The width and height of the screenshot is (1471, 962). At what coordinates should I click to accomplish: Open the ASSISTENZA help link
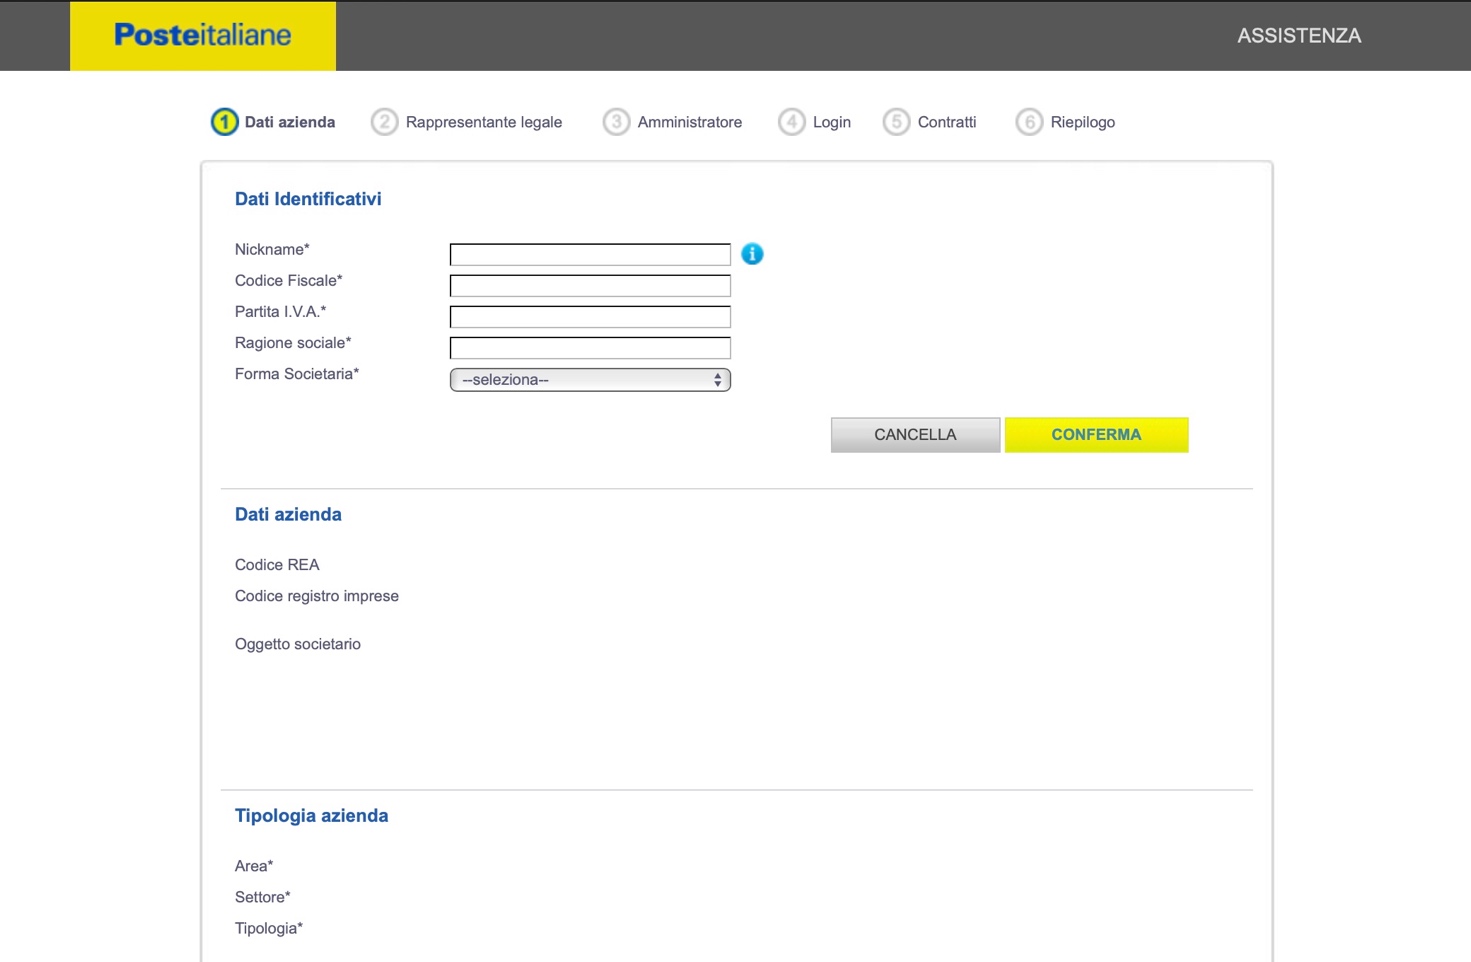click(1299, 36)
